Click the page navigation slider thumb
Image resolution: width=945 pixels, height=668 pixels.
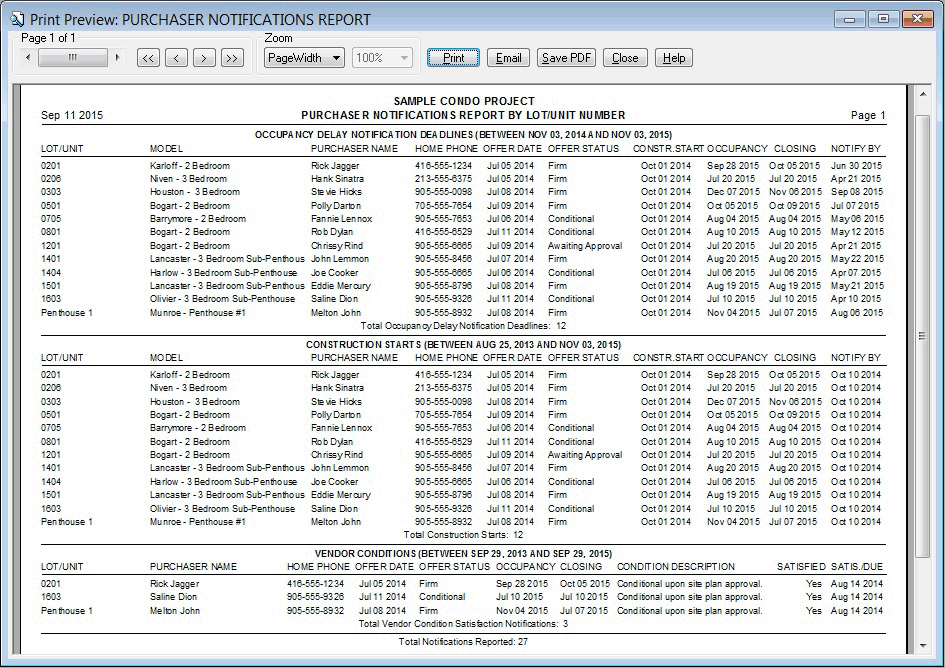(x=73, y=58)
